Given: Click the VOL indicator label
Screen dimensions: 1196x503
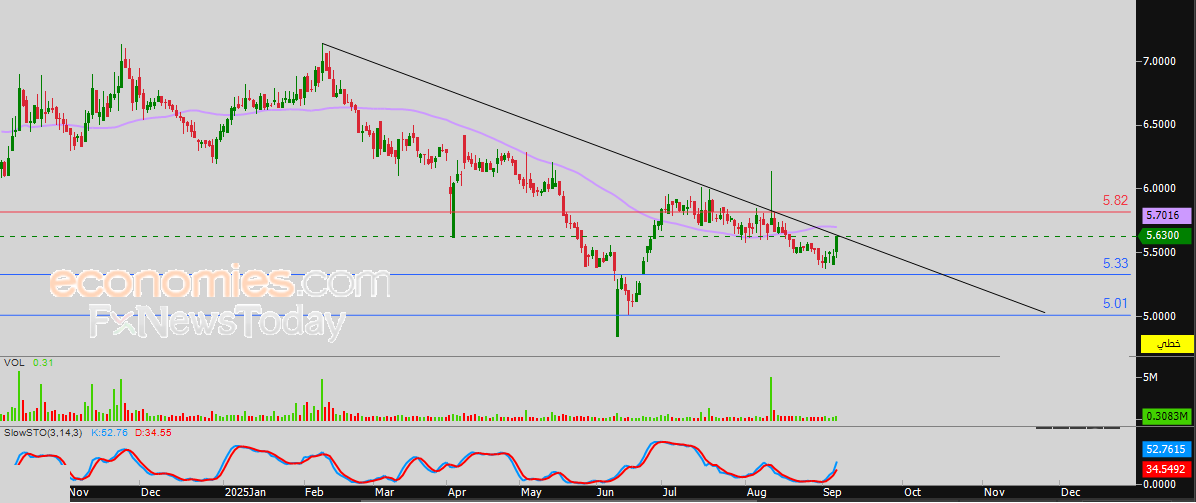Looking at the screenshot, I should (14, 364).
